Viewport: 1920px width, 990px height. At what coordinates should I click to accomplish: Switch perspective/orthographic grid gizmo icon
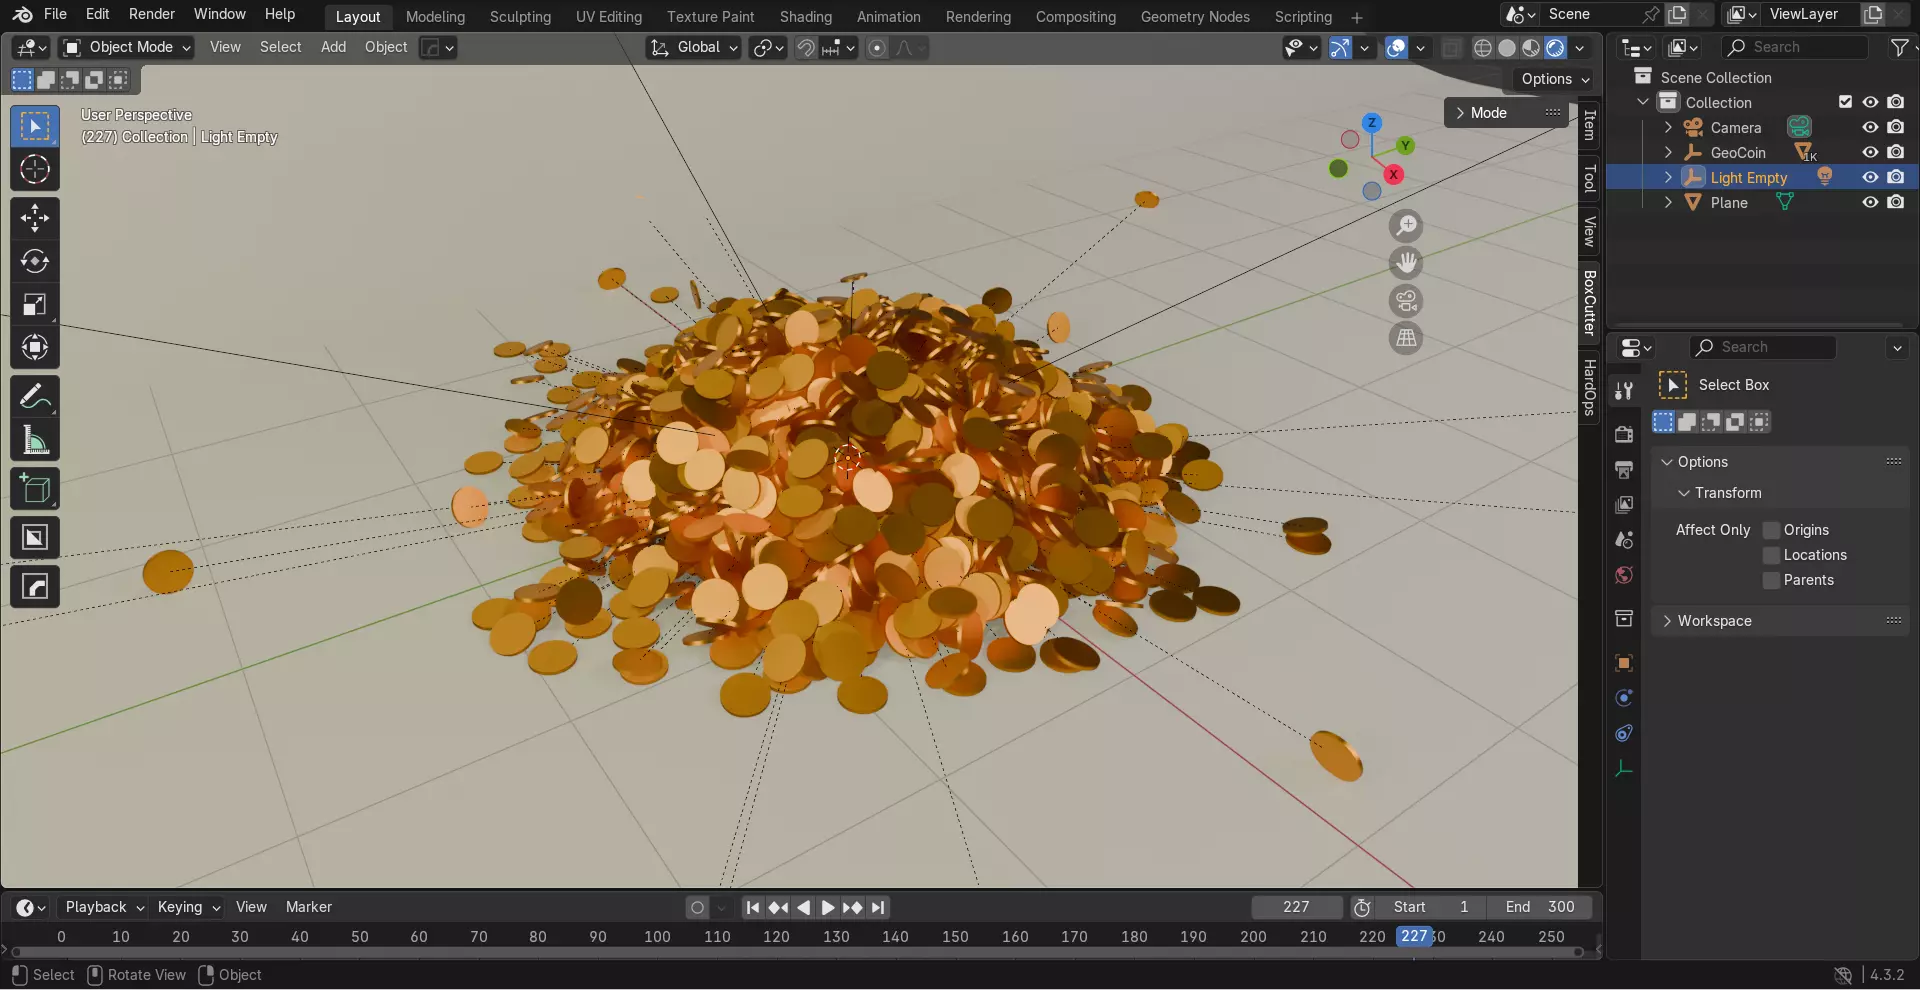tap(1406, 338)
